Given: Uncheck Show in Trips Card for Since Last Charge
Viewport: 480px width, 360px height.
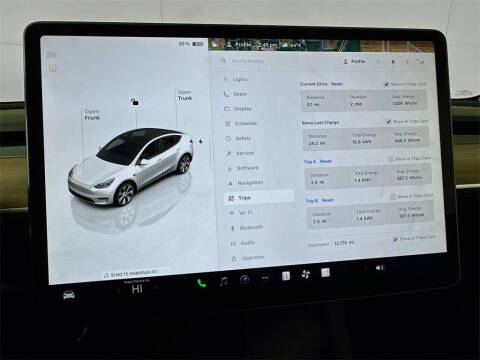Looking at the screenshot, I should (x=388, y=122).
